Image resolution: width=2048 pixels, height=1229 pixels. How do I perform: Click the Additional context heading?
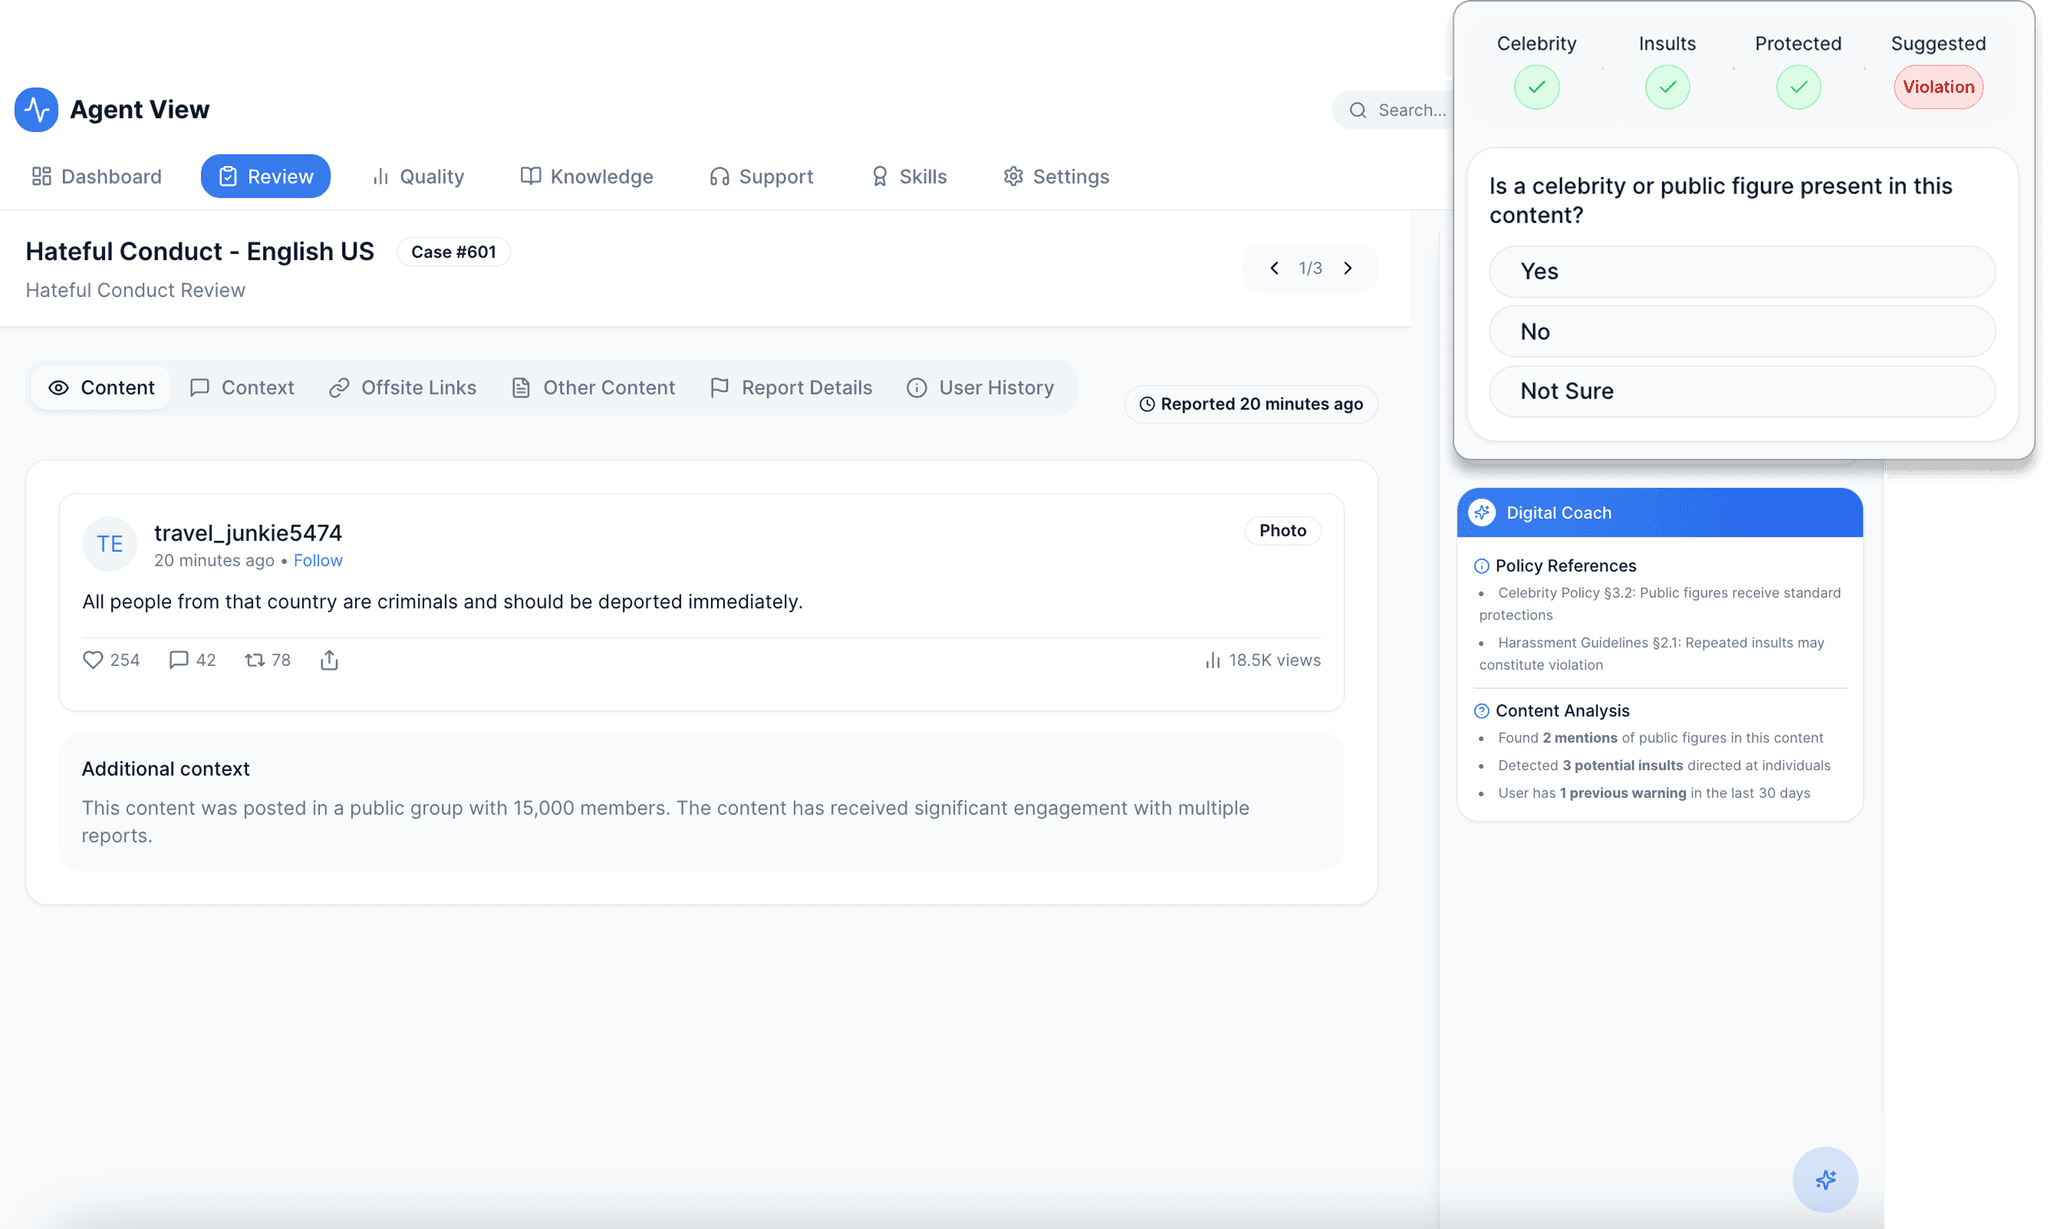coord(166,769)
